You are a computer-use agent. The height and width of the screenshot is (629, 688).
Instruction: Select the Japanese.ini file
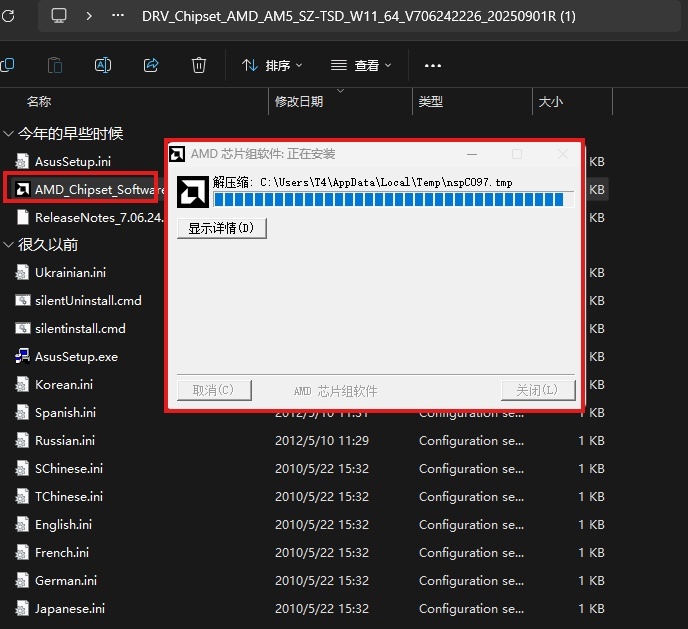click(x=70, y=609)
